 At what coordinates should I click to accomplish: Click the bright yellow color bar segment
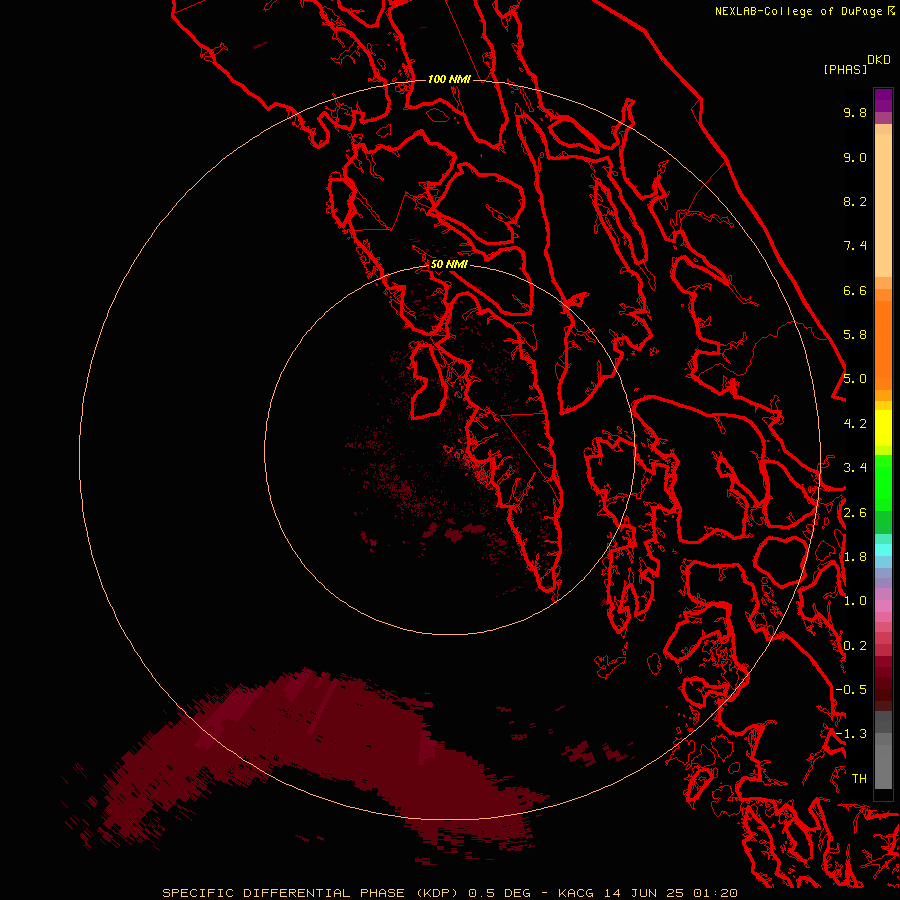coord(883,428)
